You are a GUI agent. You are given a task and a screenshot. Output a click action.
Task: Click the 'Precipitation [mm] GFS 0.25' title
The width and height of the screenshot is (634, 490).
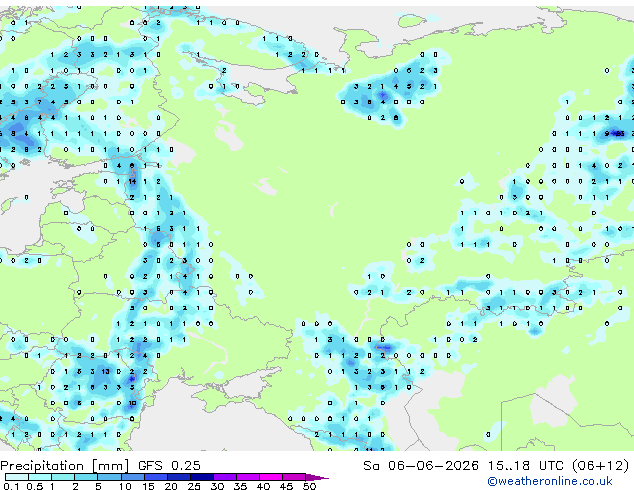[x=100, y=466]
